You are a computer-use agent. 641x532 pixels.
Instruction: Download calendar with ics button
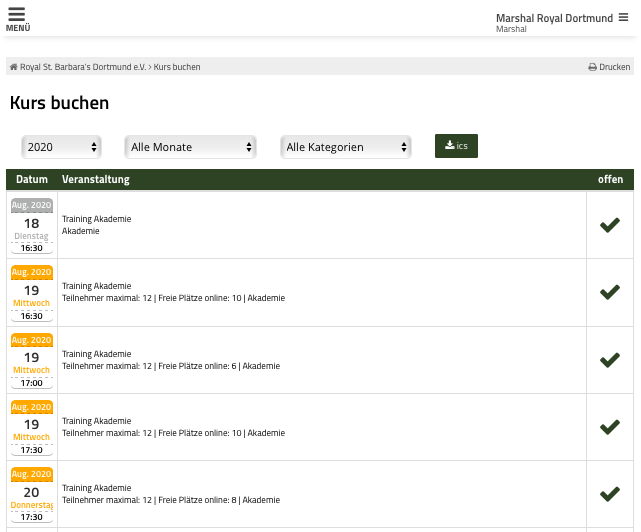pos(456,146)
